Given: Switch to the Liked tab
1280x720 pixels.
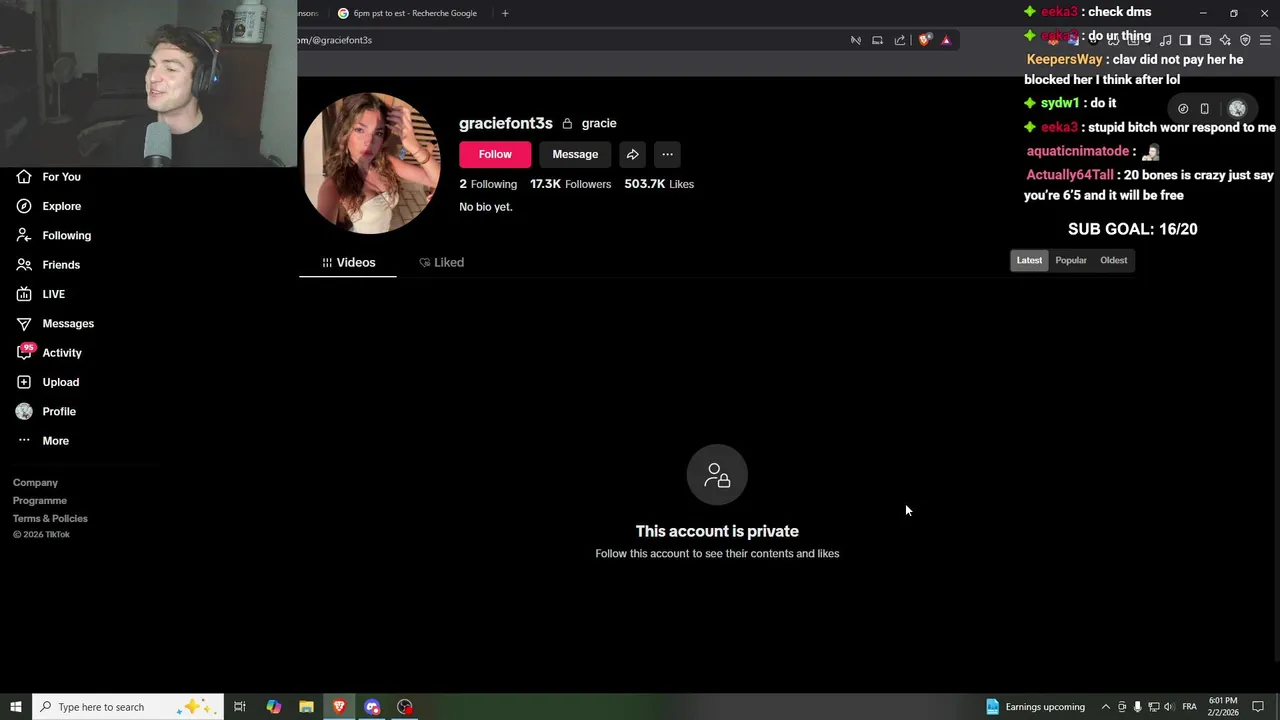Looking at the screenshot, I should tap(441, 262).
